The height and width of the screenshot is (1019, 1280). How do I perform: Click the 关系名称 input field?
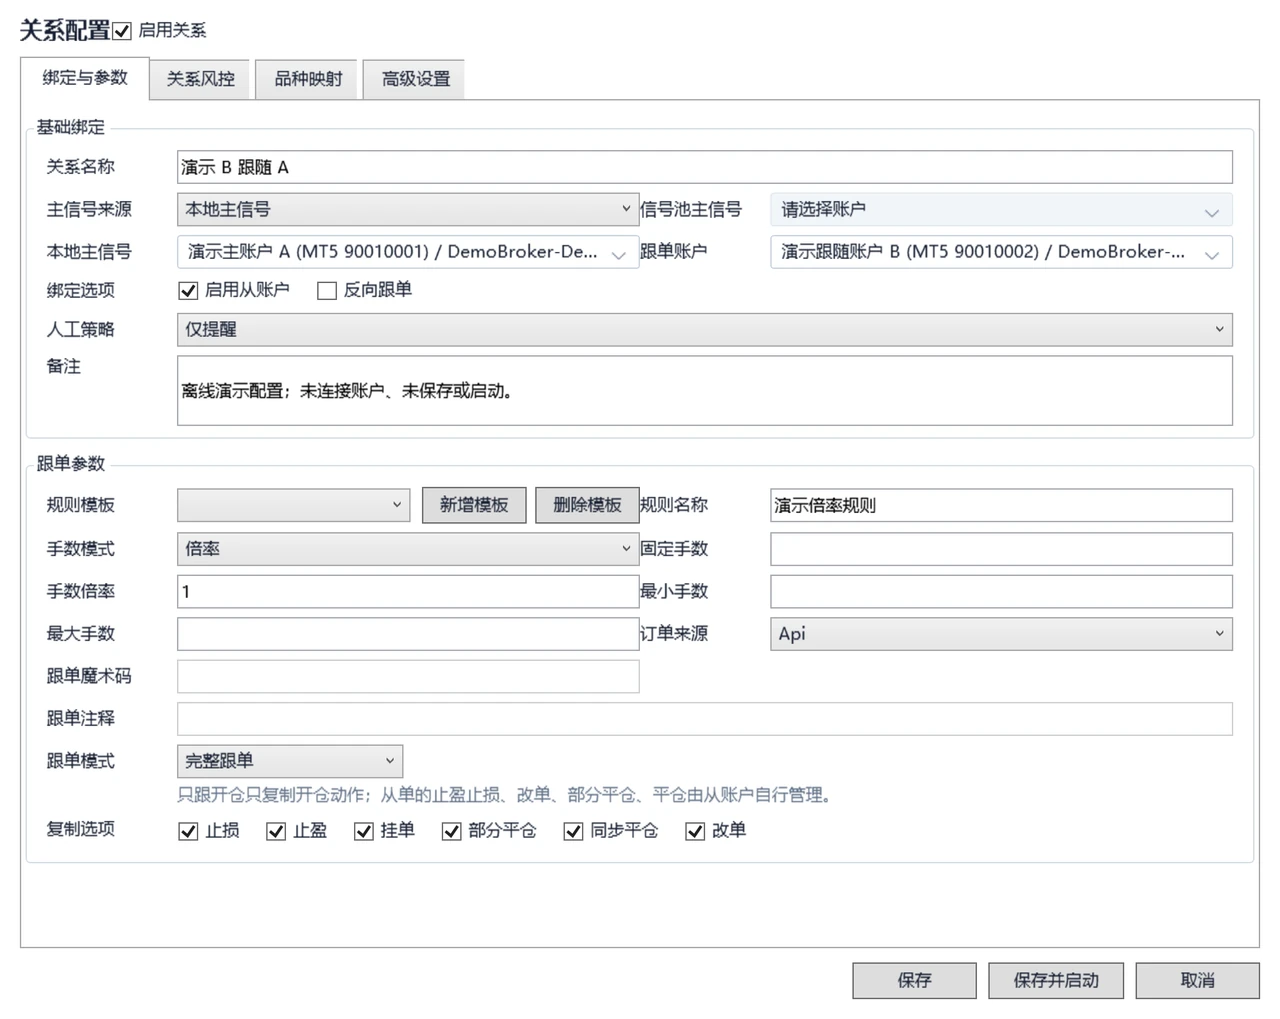pos(705,167)
